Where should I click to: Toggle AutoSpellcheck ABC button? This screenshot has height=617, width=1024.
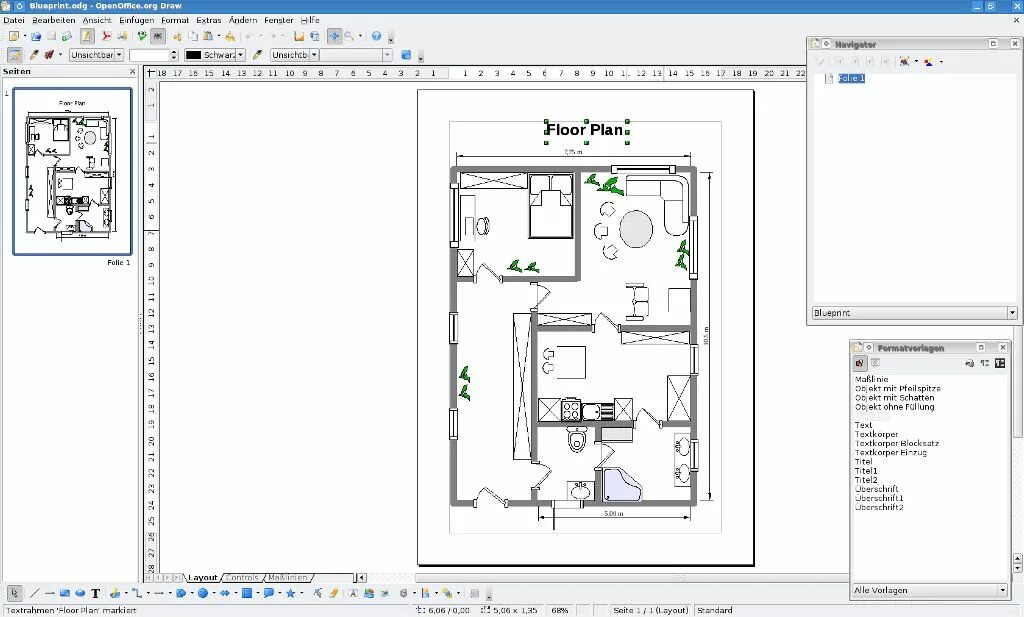[x=157, y=37]
